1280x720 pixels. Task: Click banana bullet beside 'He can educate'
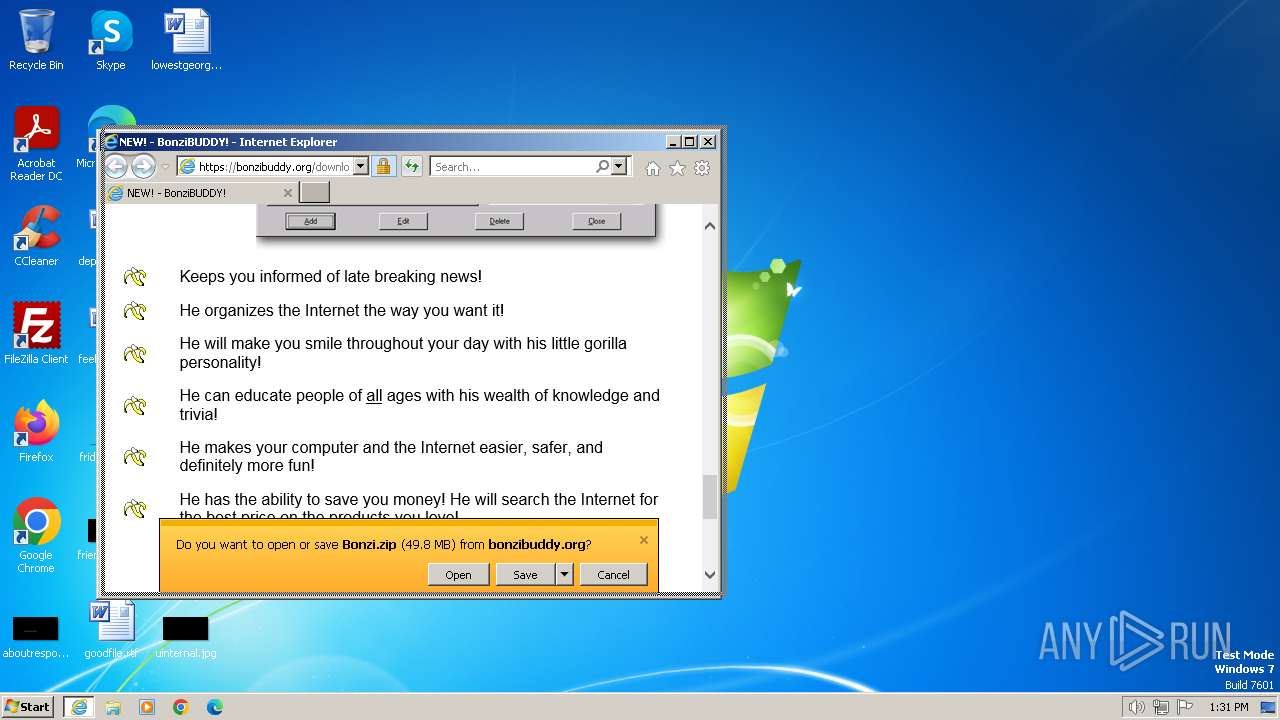(135, 405)
